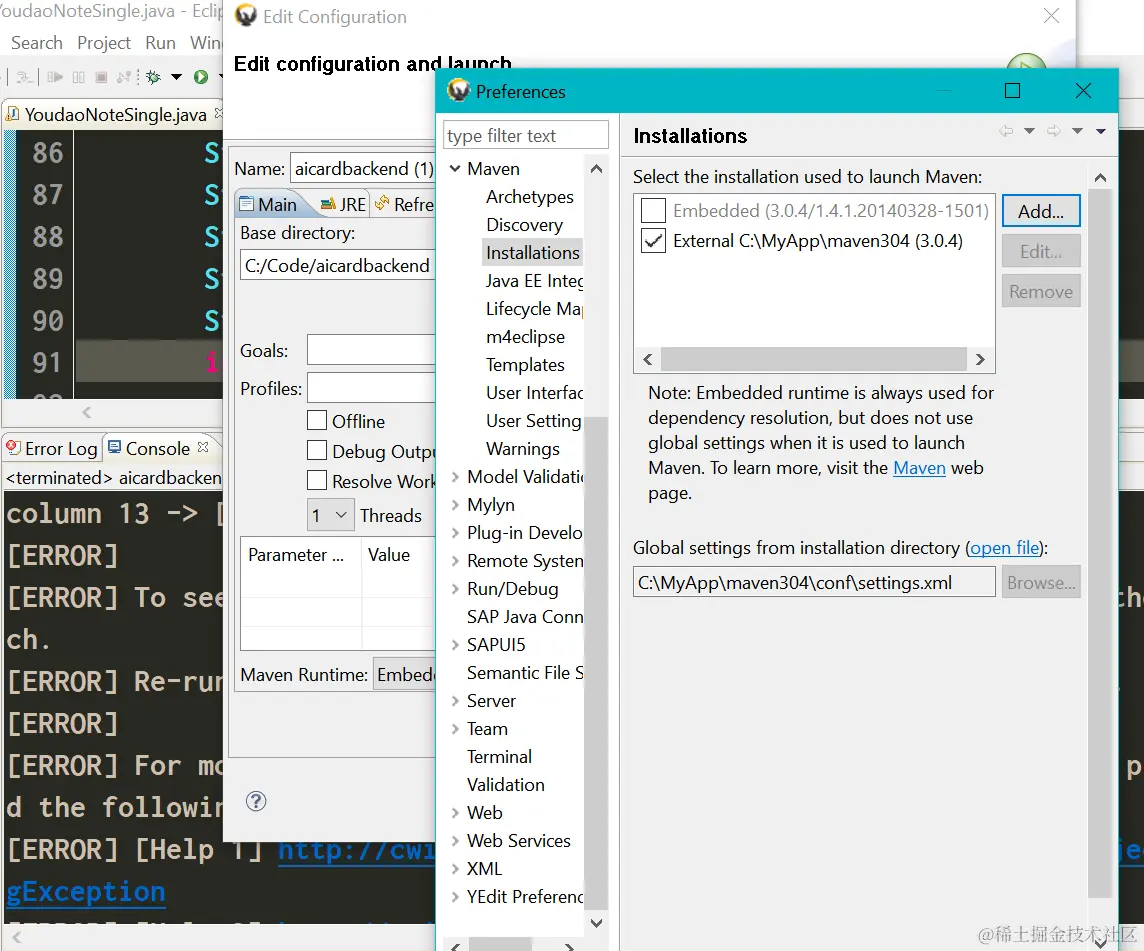Click the Edit Configuration title icon

tap(246, 15)
